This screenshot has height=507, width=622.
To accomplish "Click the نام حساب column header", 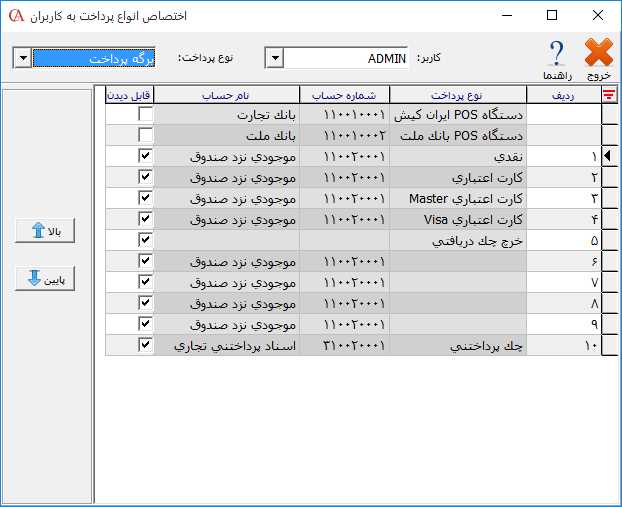I will 227,94.
